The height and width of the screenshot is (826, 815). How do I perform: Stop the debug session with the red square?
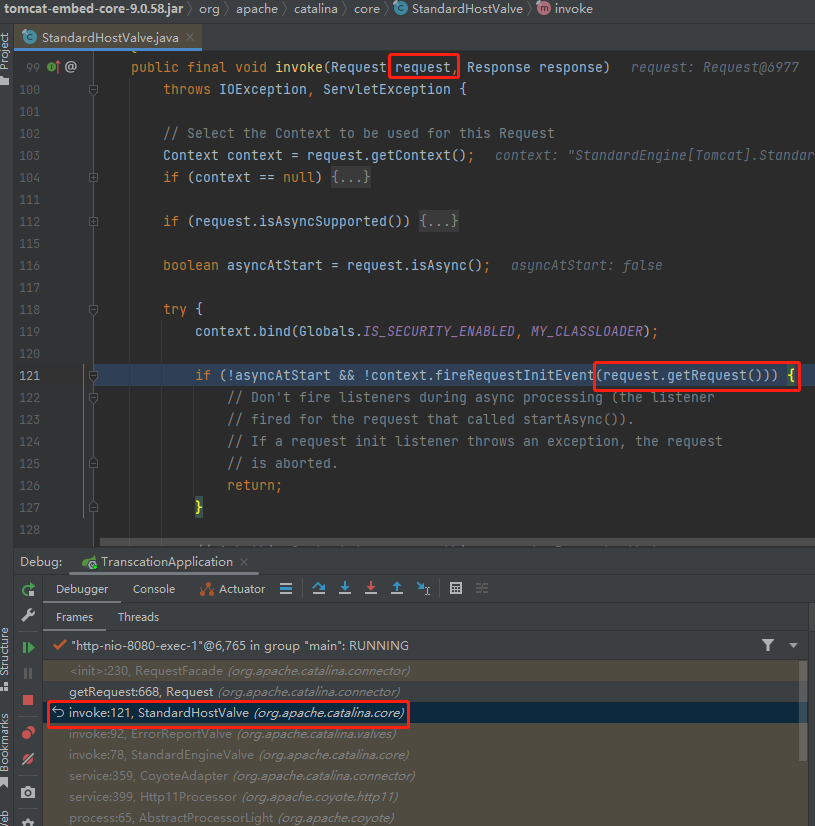pyautogui.click(x=28, y=700)
